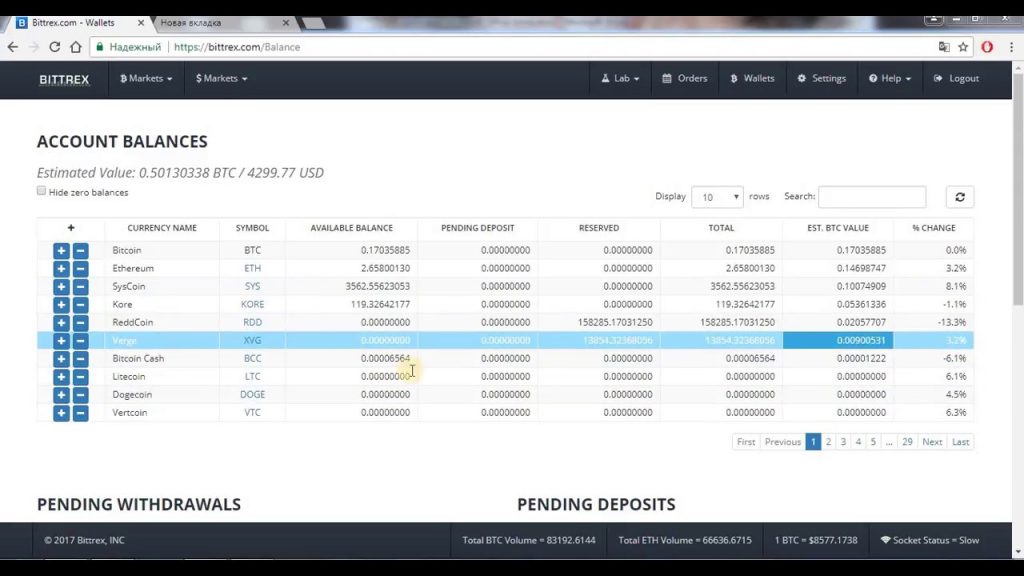Click the balances Search input field
Image resolution: width=1024 pixels, height=576 pixels.
[x=871, y=197]
